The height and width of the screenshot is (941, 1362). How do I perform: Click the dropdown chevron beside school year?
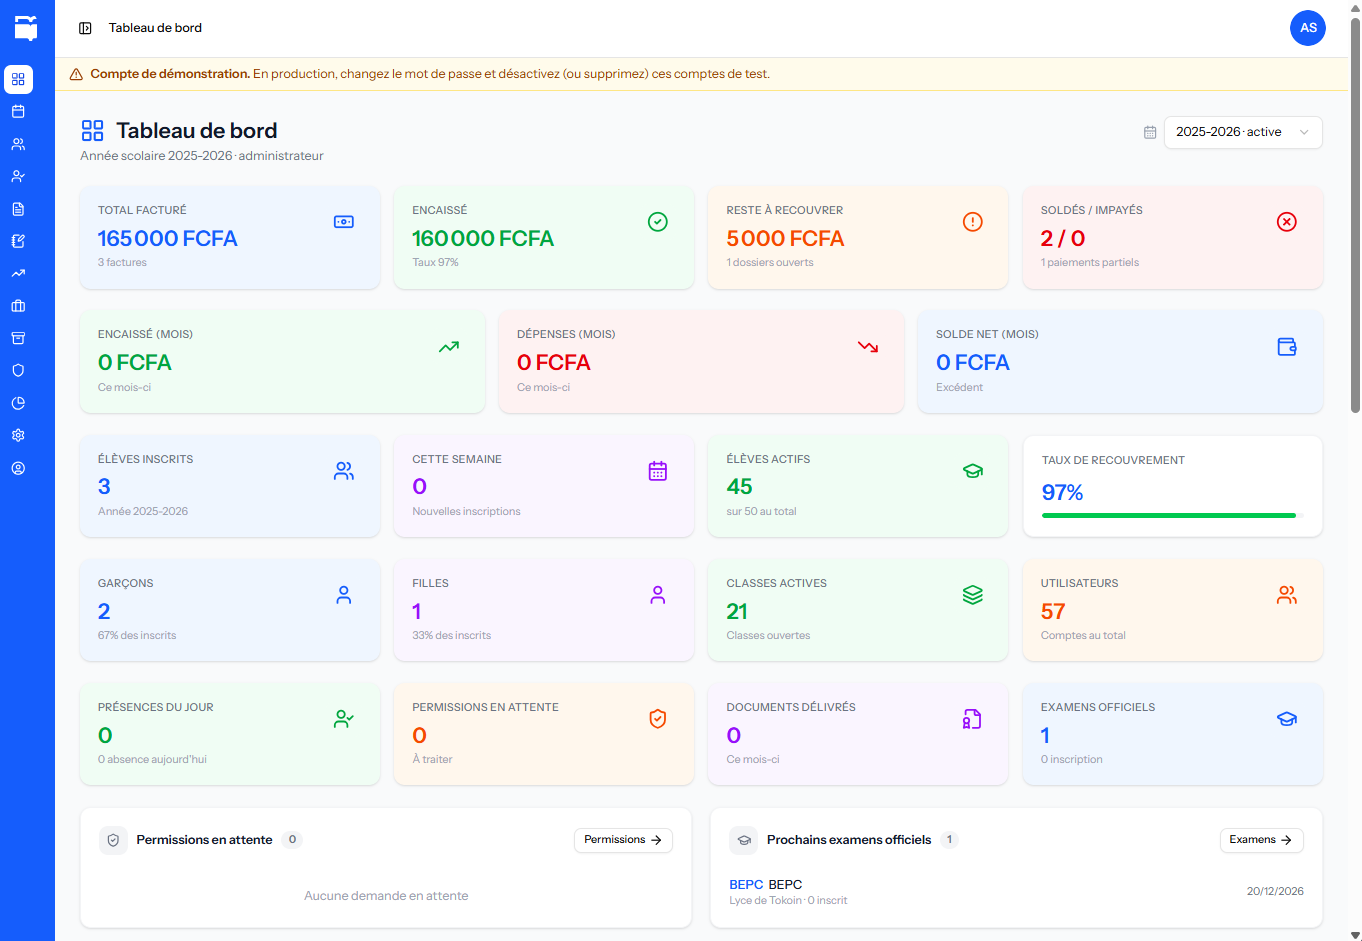point(1304,132)
